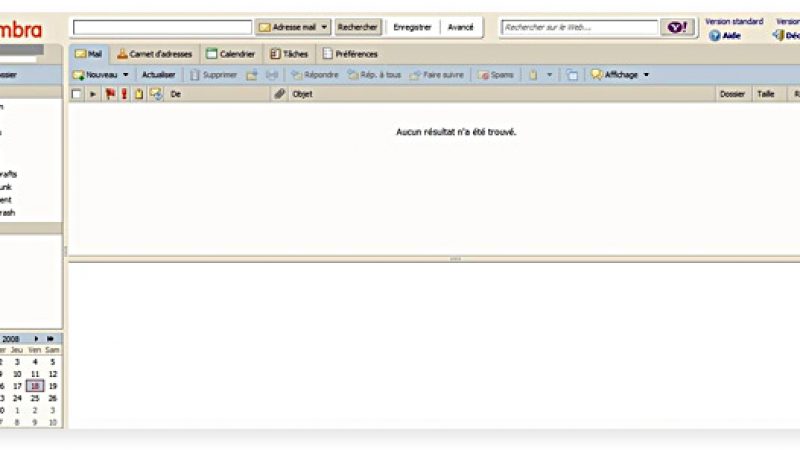
Task: Click the conversation expand column arrow
Action: (x=92, y=94)
